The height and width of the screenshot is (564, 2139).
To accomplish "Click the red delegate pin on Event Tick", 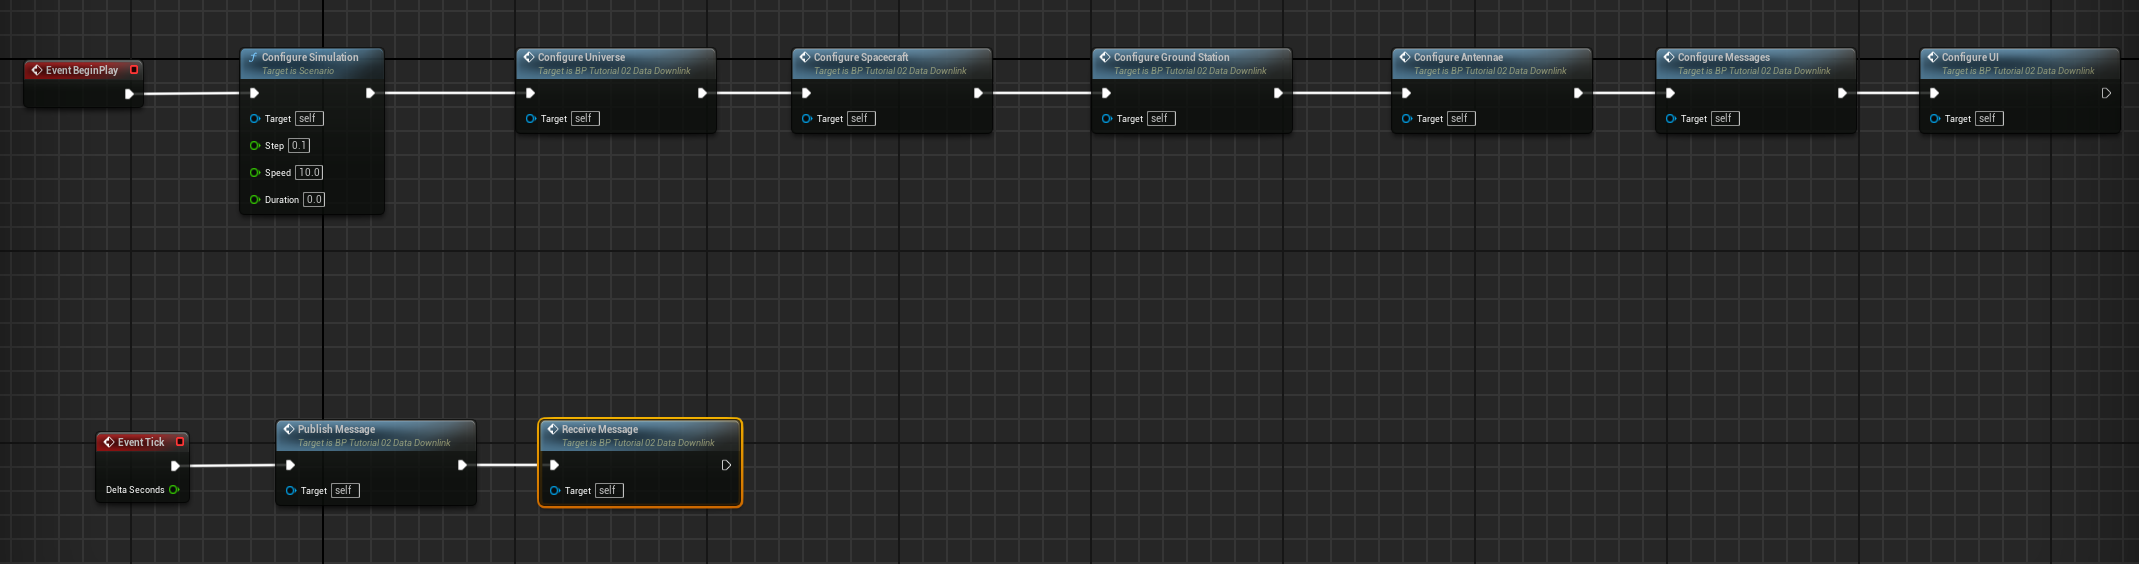I will coord(180,442).
